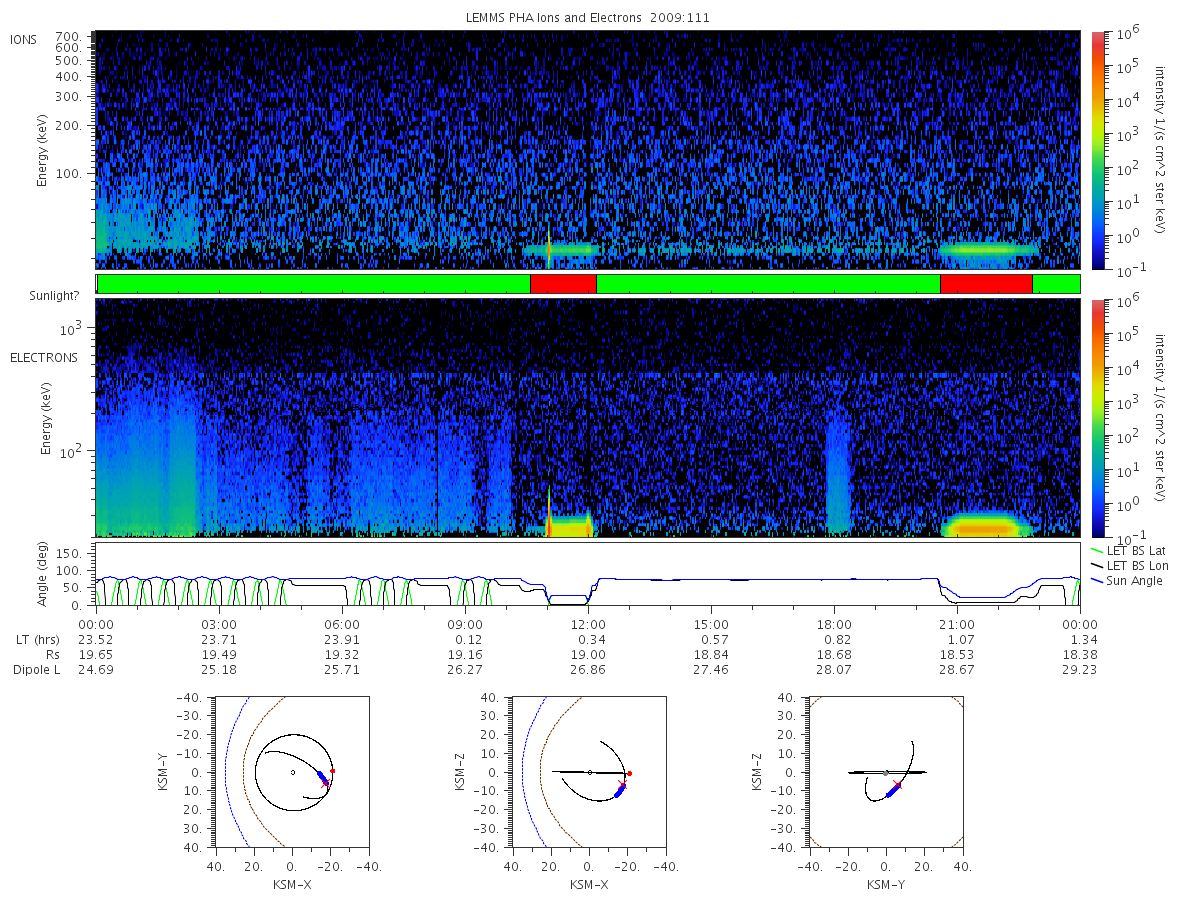This screenshot has height=900, width=1200.
Task: Select the 'ELECTRONS' panel label
Action: pyautogui.click(x=43, y=357)
